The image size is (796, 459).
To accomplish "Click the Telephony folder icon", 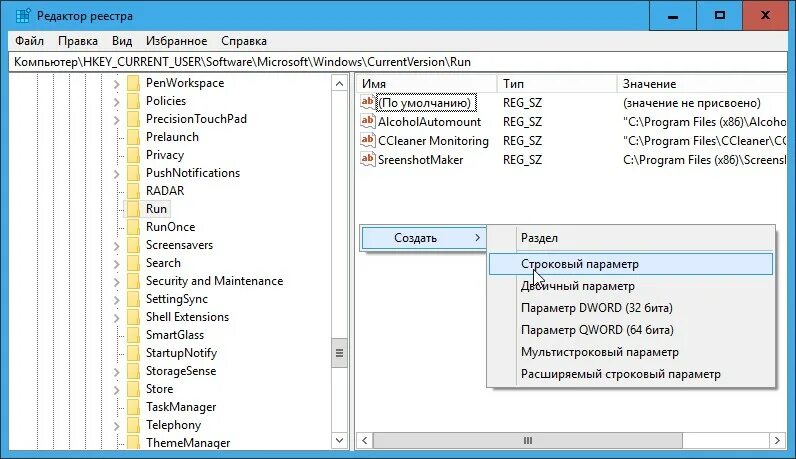I will [x=134, y=425].
